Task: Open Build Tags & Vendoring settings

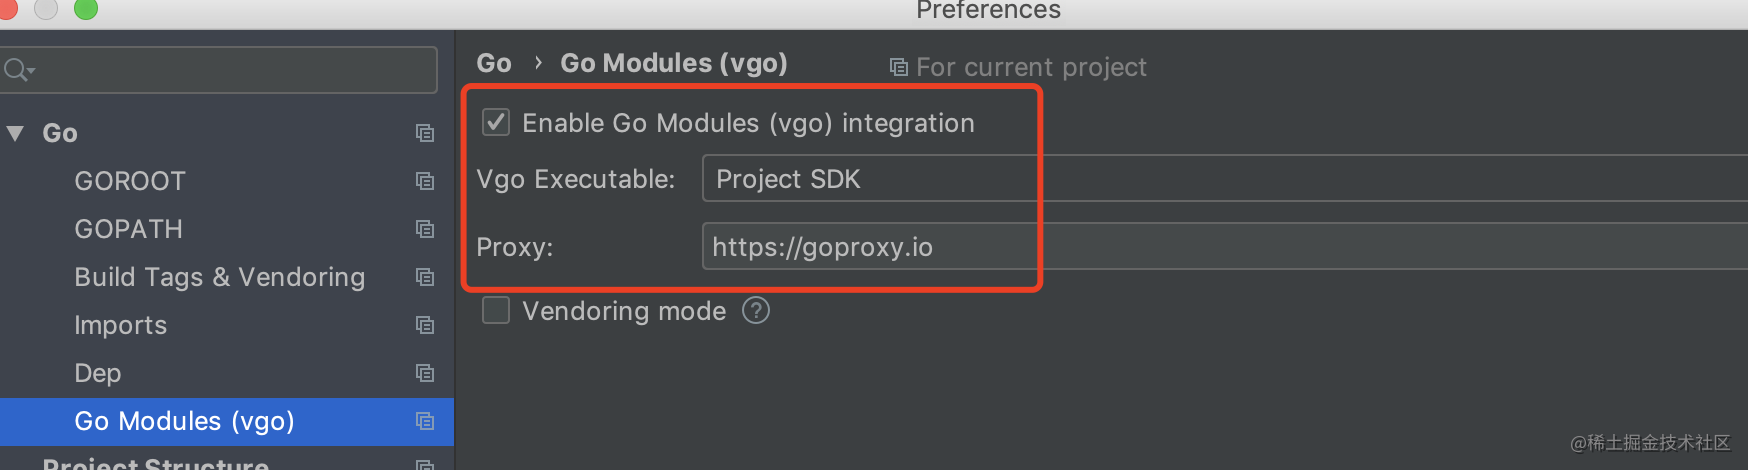Action: pyautogui.click(x=219, y=277)
